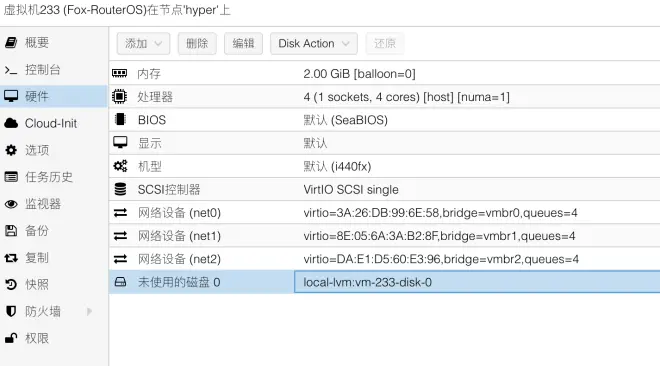
Task: Expand the 防火墙 submenu arrow
Action: pos(89,311)
